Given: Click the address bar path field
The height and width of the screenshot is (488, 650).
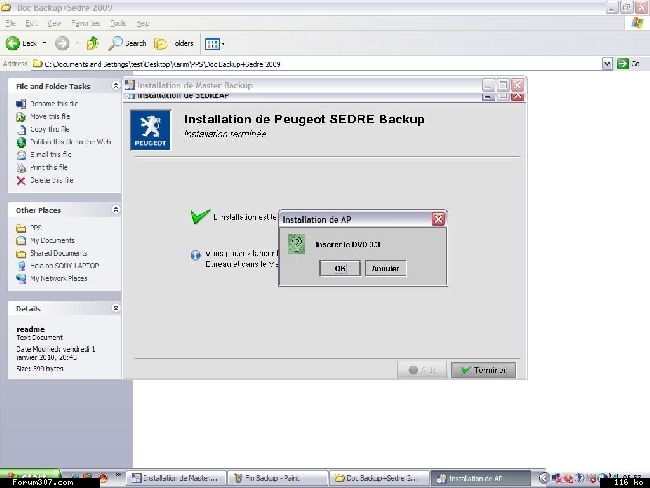Looking at the screenshot, I should tap(317, 64).
